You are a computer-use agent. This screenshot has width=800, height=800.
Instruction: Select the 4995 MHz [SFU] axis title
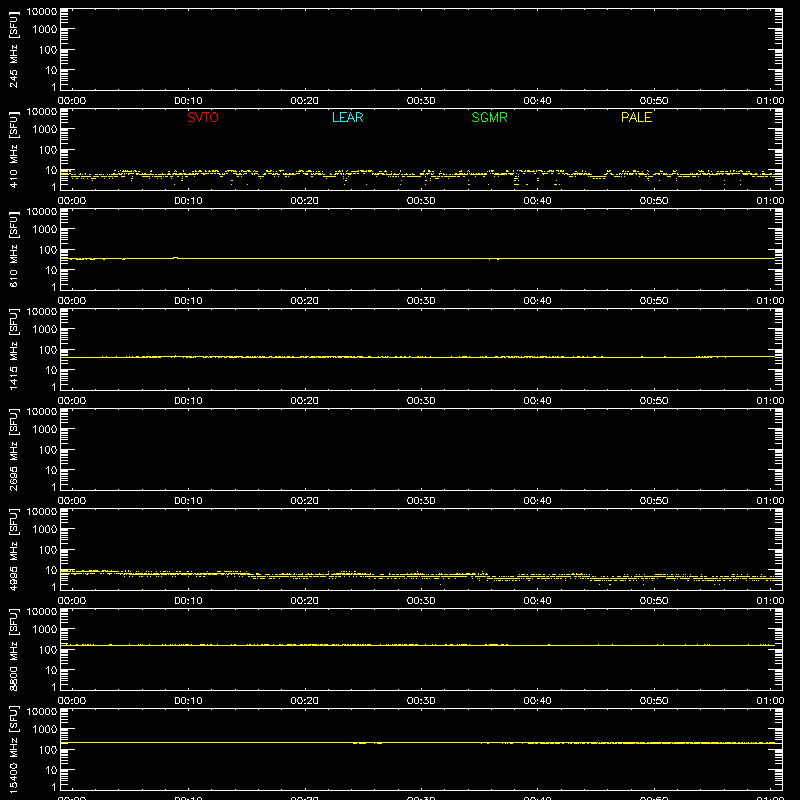[x=13, y=549]
